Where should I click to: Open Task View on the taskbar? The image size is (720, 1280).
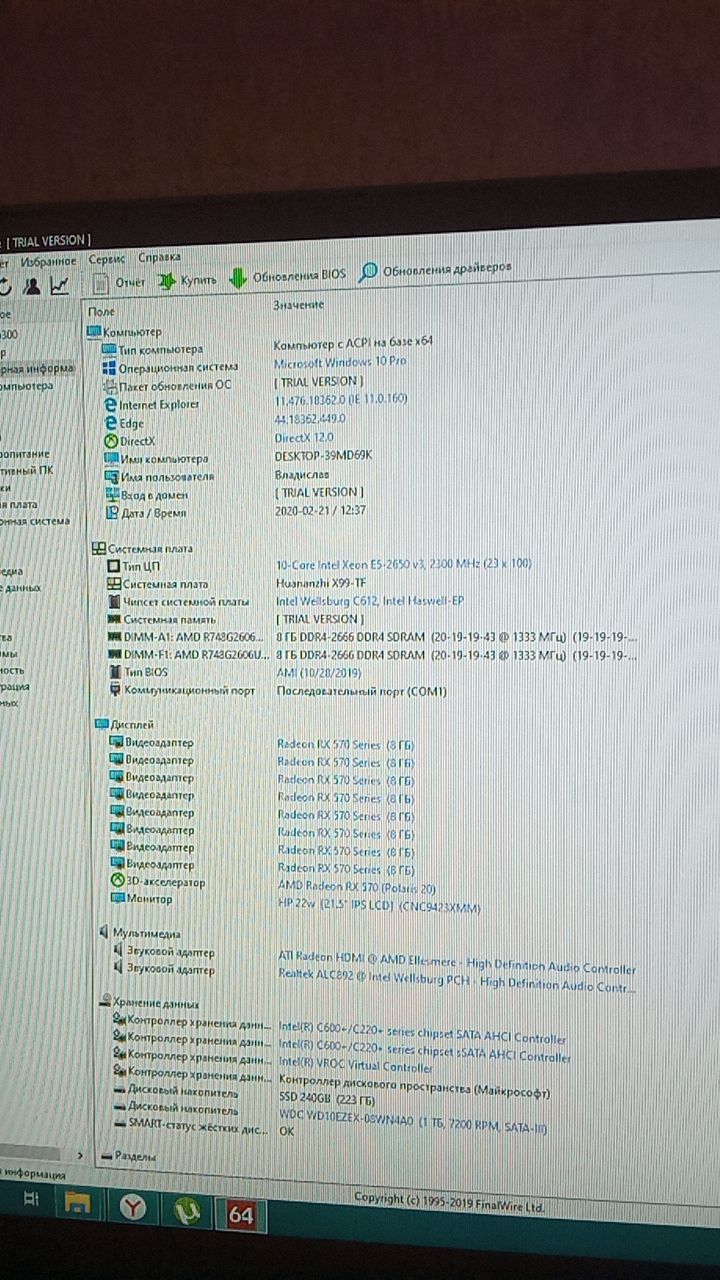(31, 1200)
